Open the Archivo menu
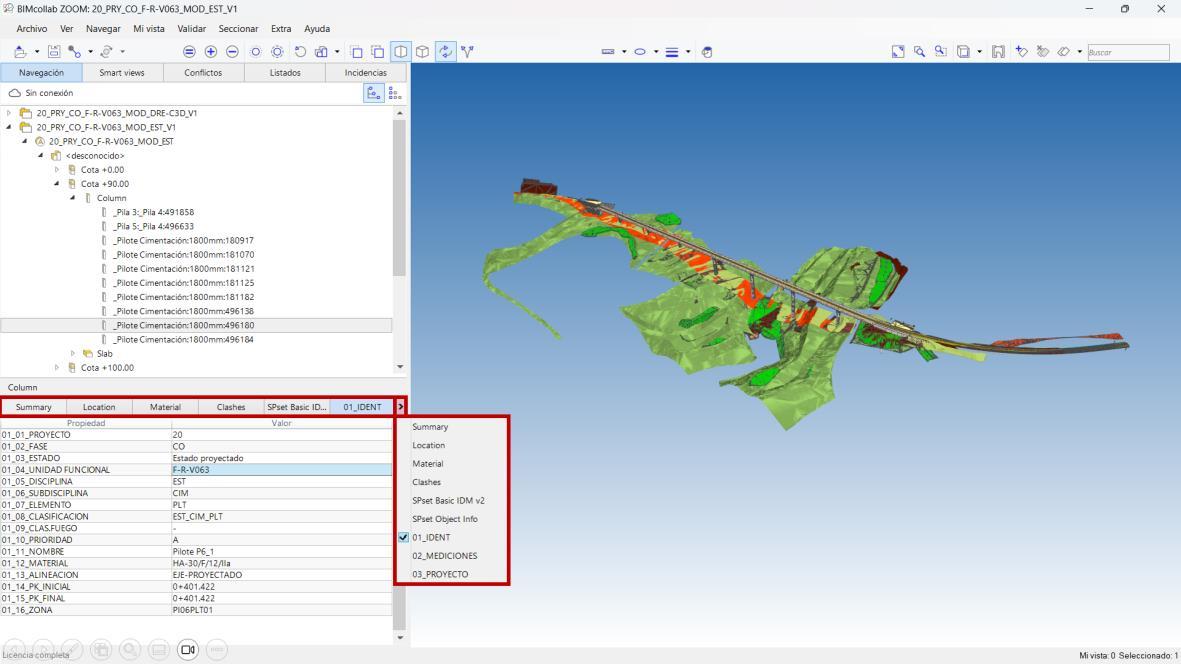This screenshot has height=664, width=1181. 32,29
